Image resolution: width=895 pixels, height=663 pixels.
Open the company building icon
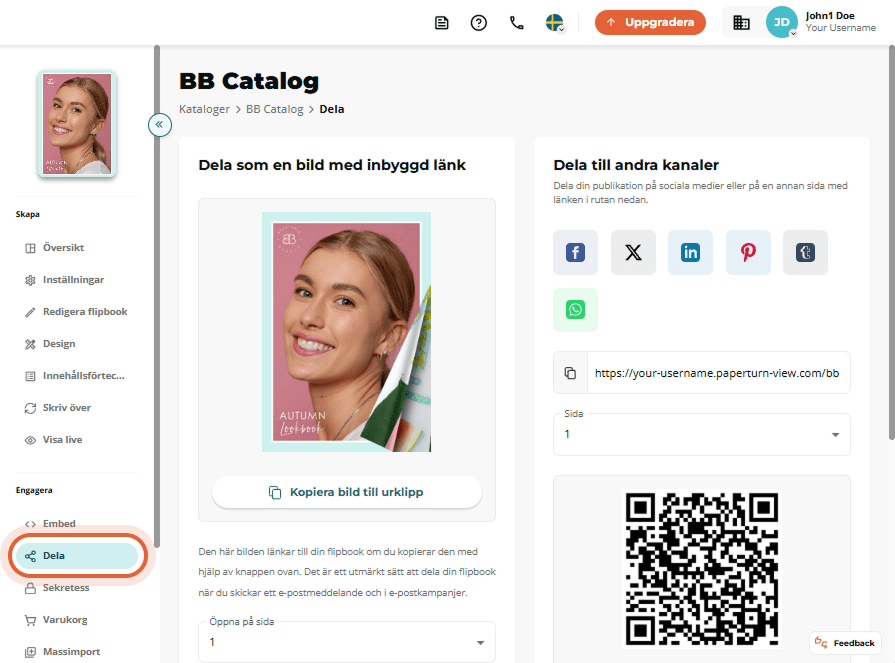point(741,23)
